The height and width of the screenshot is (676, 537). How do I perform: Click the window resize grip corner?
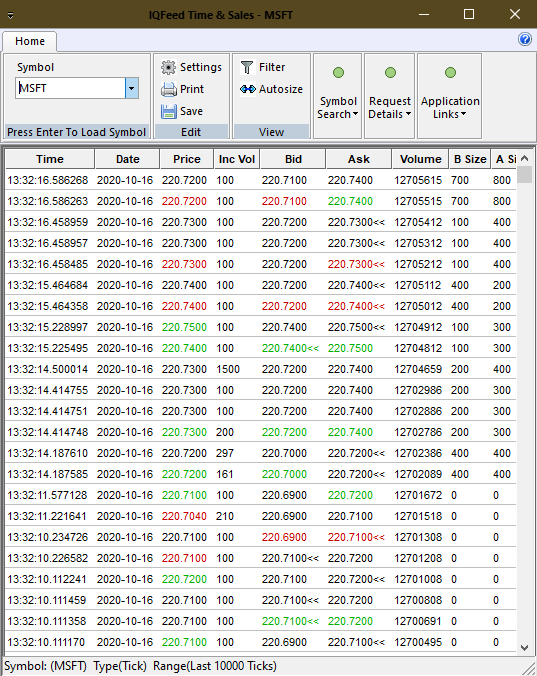coord(529,669)
